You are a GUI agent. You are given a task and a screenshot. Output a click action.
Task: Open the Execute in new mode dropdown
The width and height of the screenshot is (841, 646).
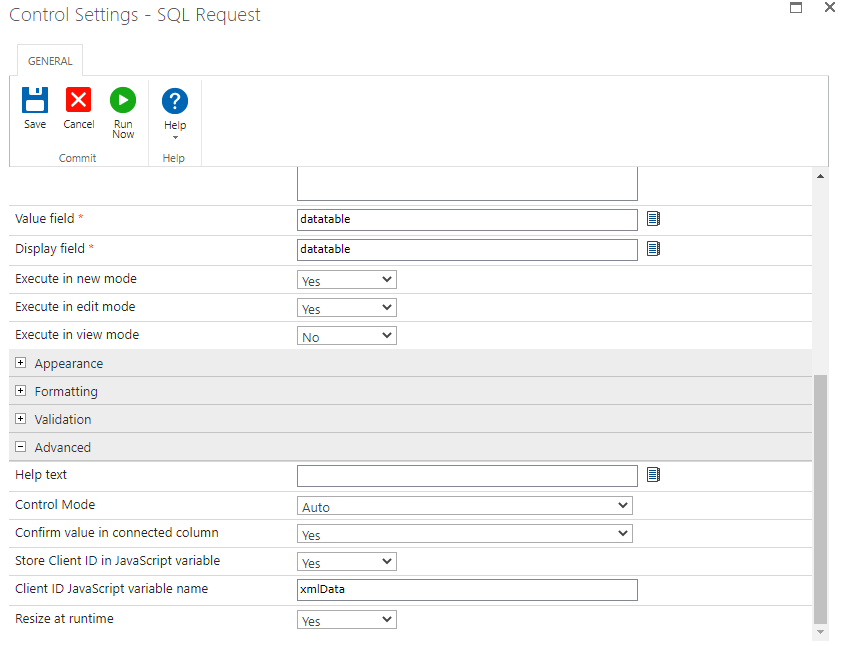(346, 280)
